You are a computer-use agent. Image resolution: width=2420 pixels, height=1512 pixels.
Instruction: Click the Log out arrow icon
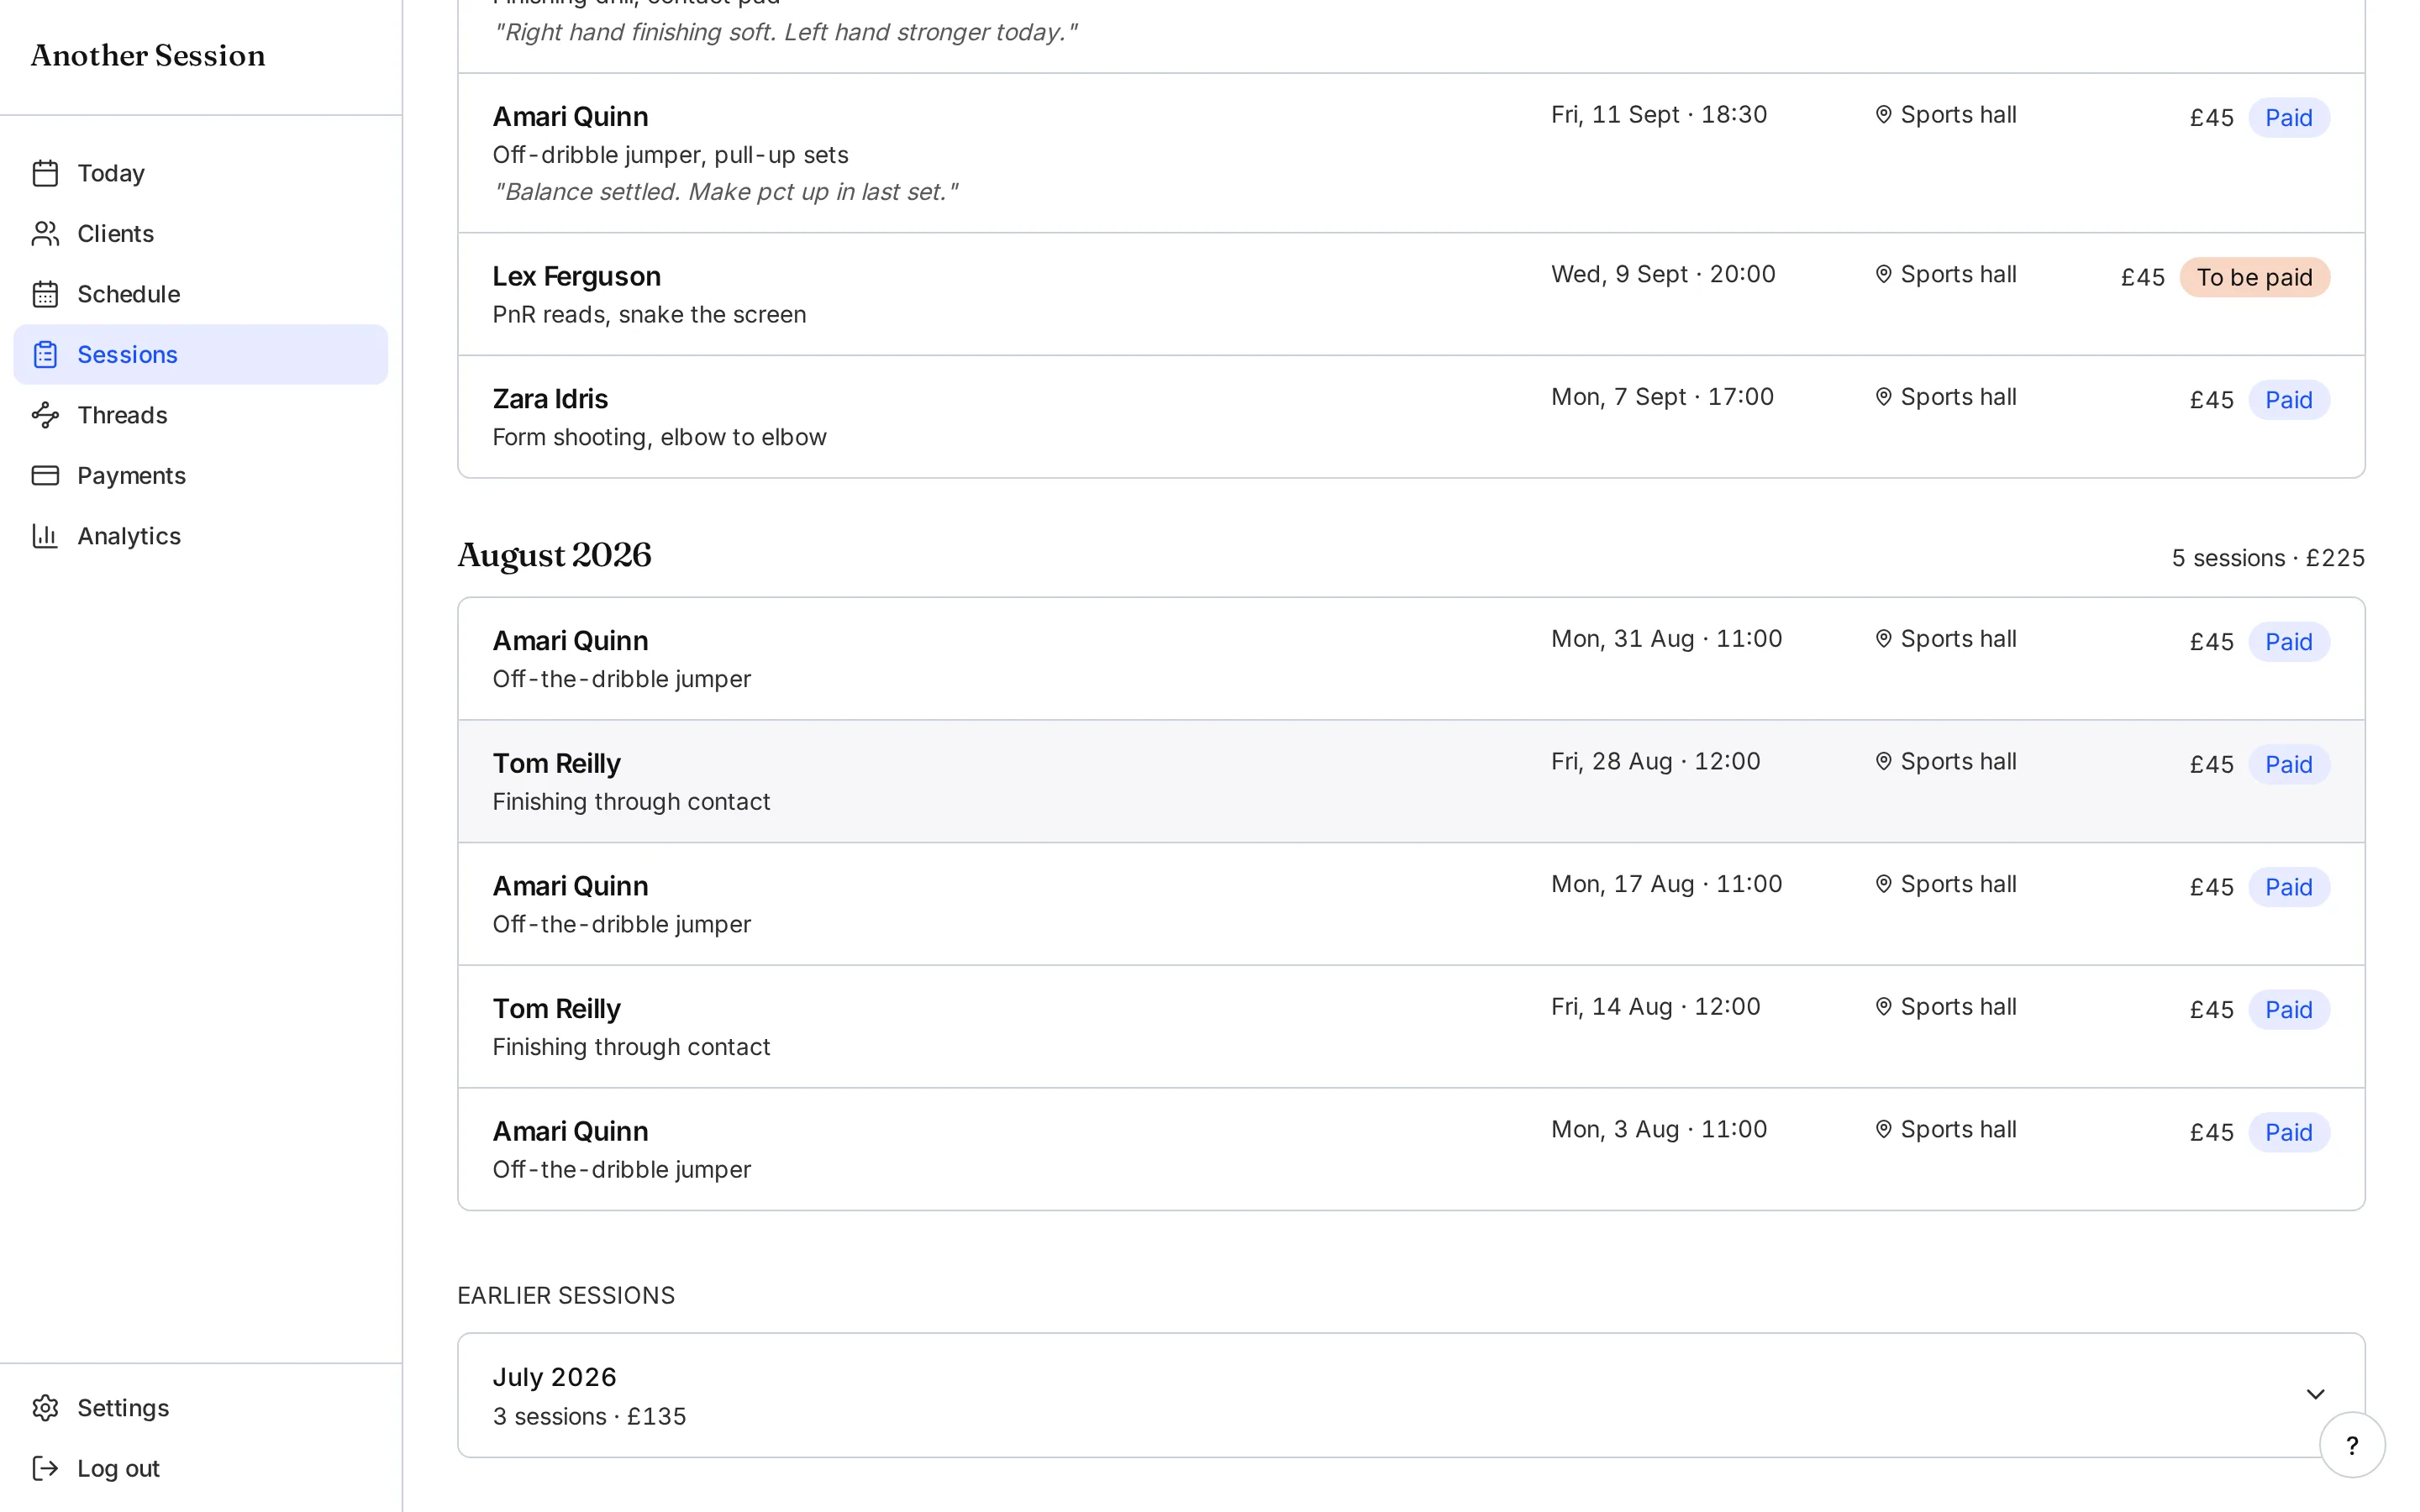pyautogui.click(x=45, y=1468)
